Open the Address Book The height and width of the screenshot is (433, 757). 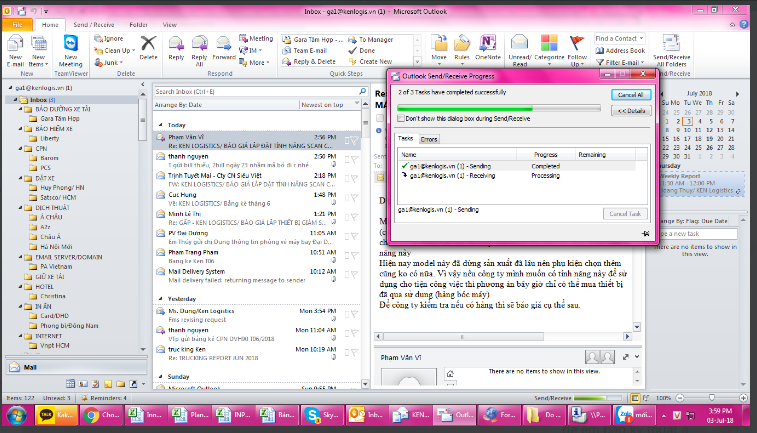click(620, 51)
